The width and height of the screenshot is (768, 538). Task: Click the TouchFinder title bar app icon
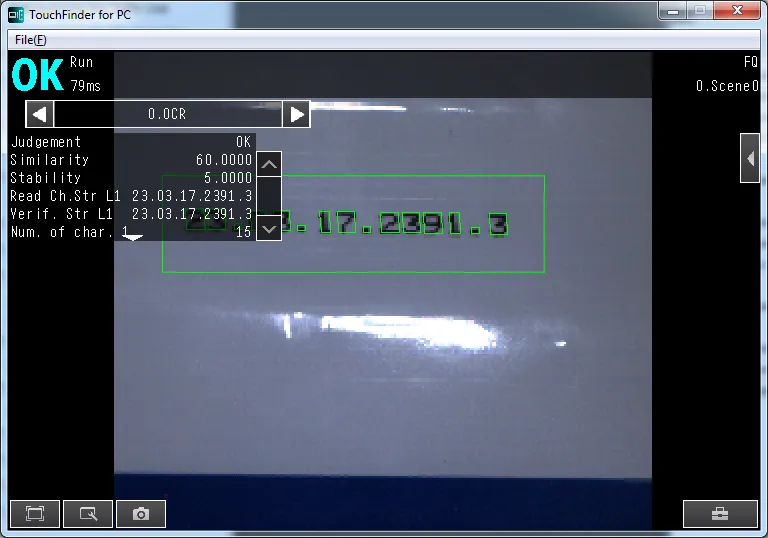(16, 15)
